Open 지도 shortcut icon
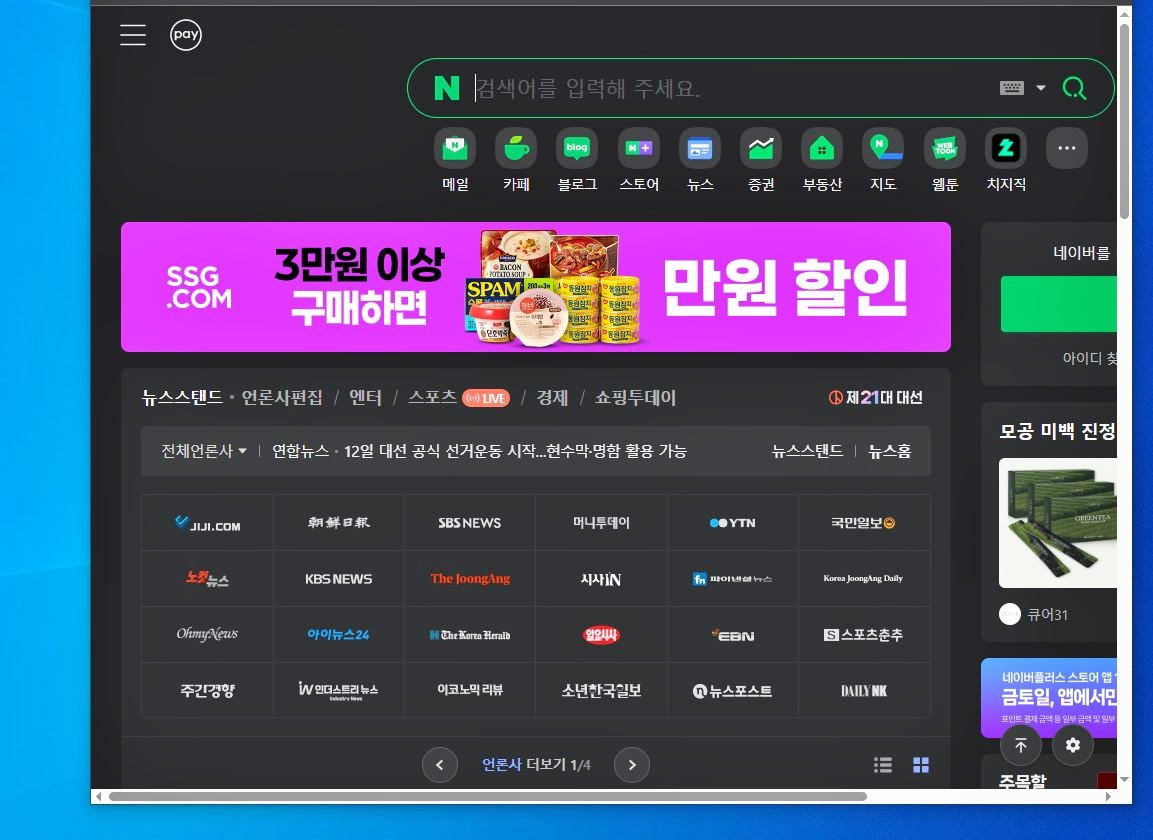 [883, 148]
